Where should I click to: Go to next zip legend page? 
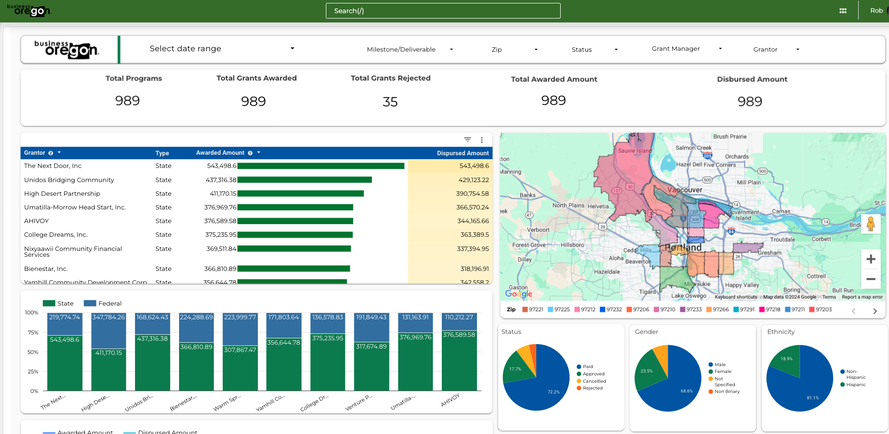coord(875,311)
